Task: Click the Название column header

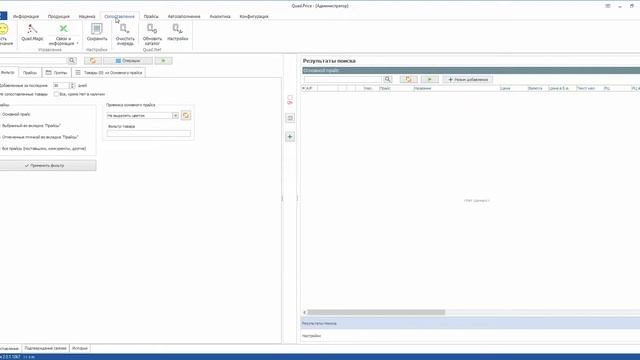Action: tap(456, 88)
